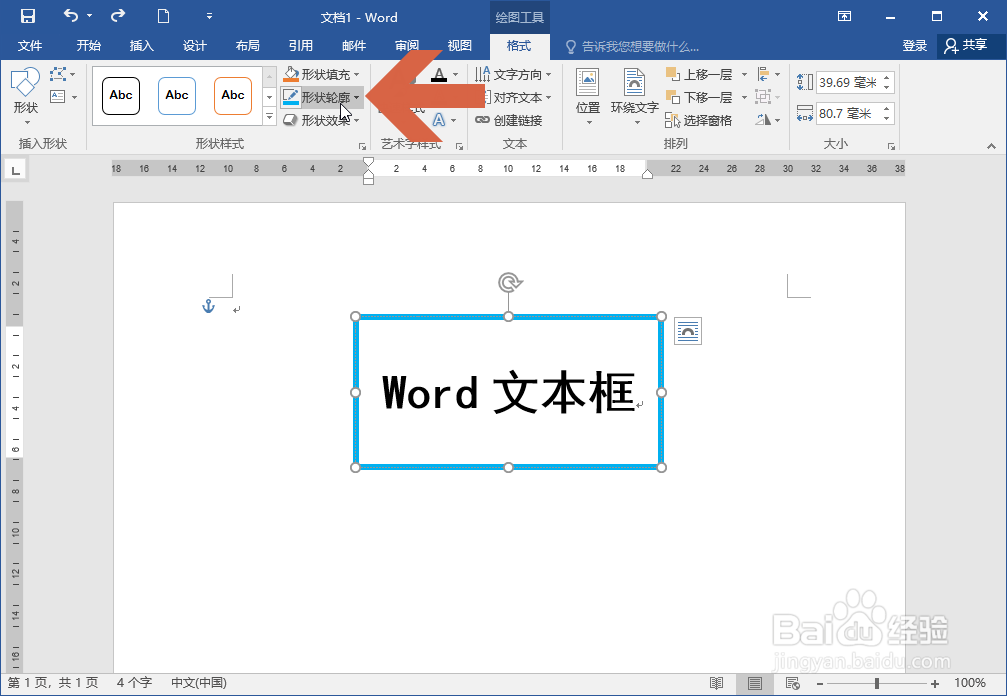
Task: Switch to the 设计 tab
Action: pos(194,46)
